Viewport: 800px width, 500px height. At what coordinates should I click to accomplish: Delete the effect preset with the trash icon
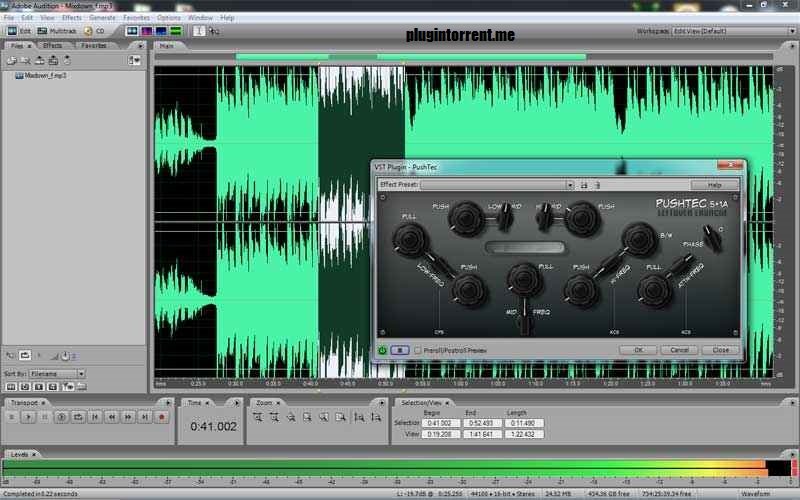597,185
